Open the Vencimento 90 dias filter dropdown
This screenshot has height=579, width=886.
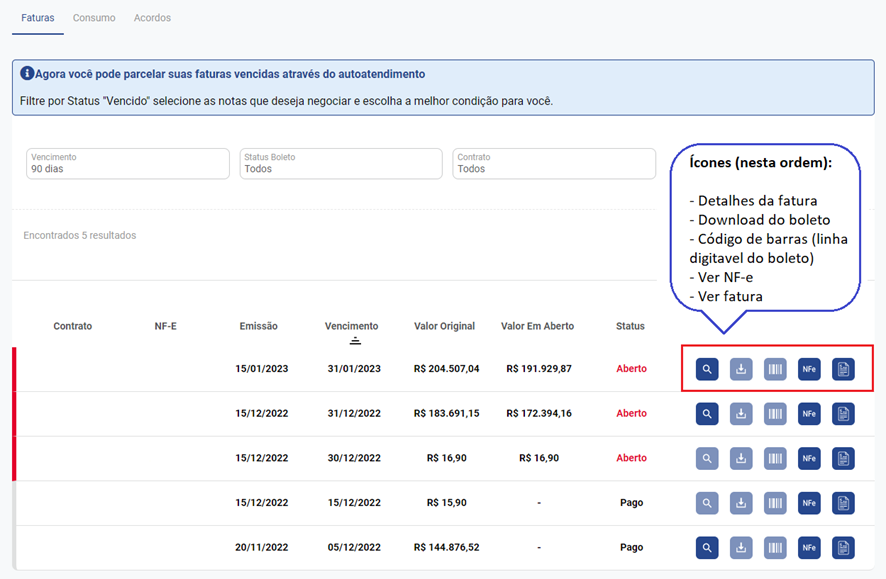pyautogui.click(x=128, y=164)
